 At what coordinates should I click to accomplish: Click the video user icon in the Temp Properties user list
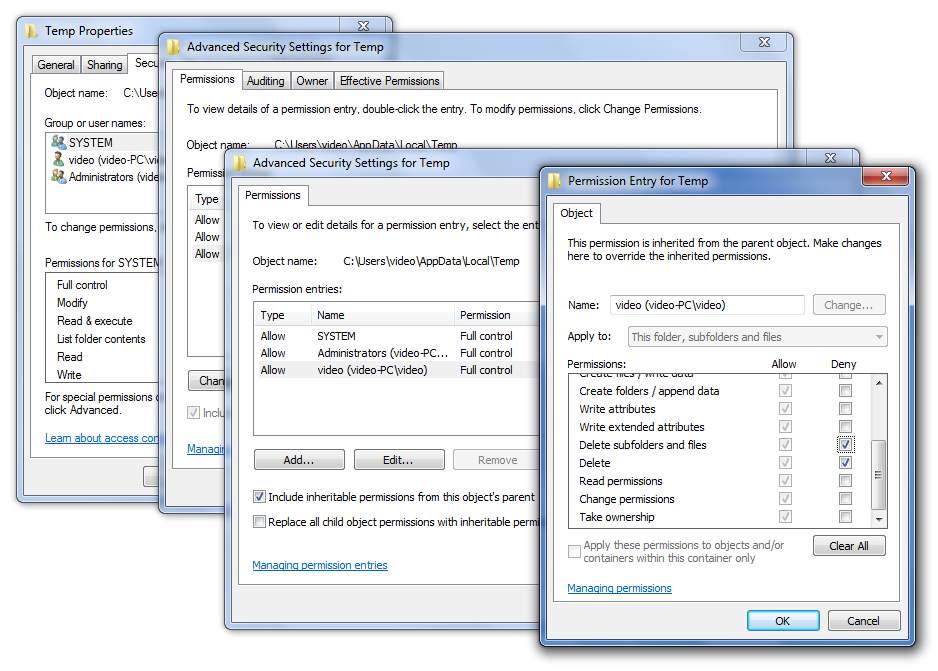pos(58,160)
